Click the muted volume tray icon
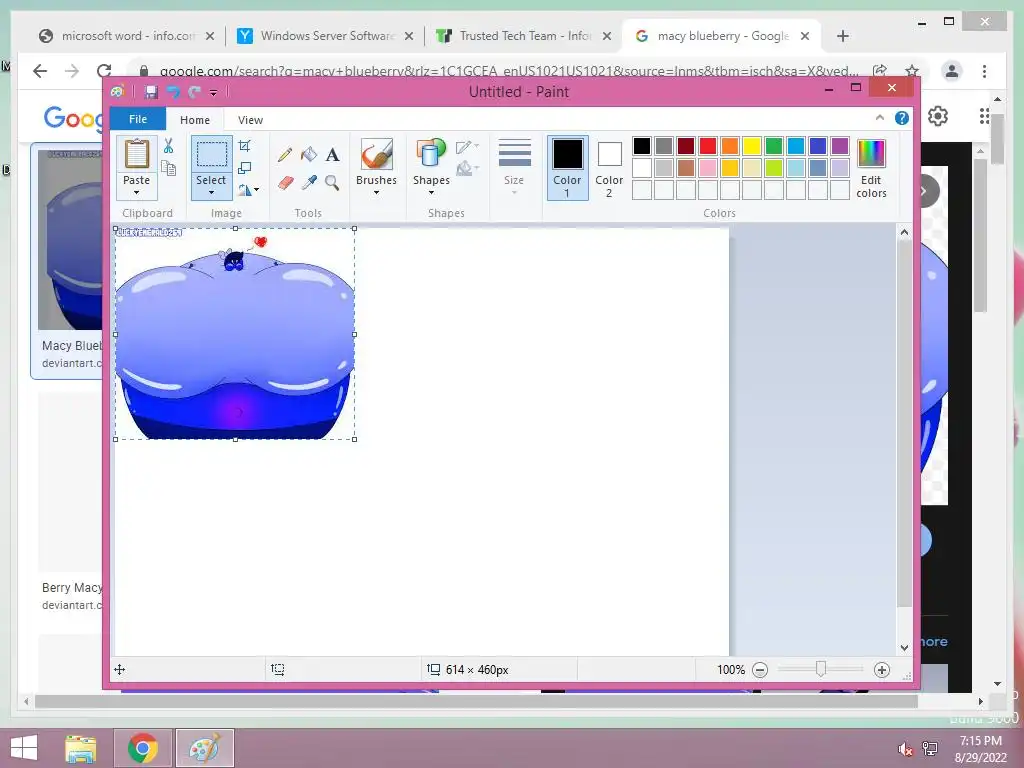 pos(904,749)
